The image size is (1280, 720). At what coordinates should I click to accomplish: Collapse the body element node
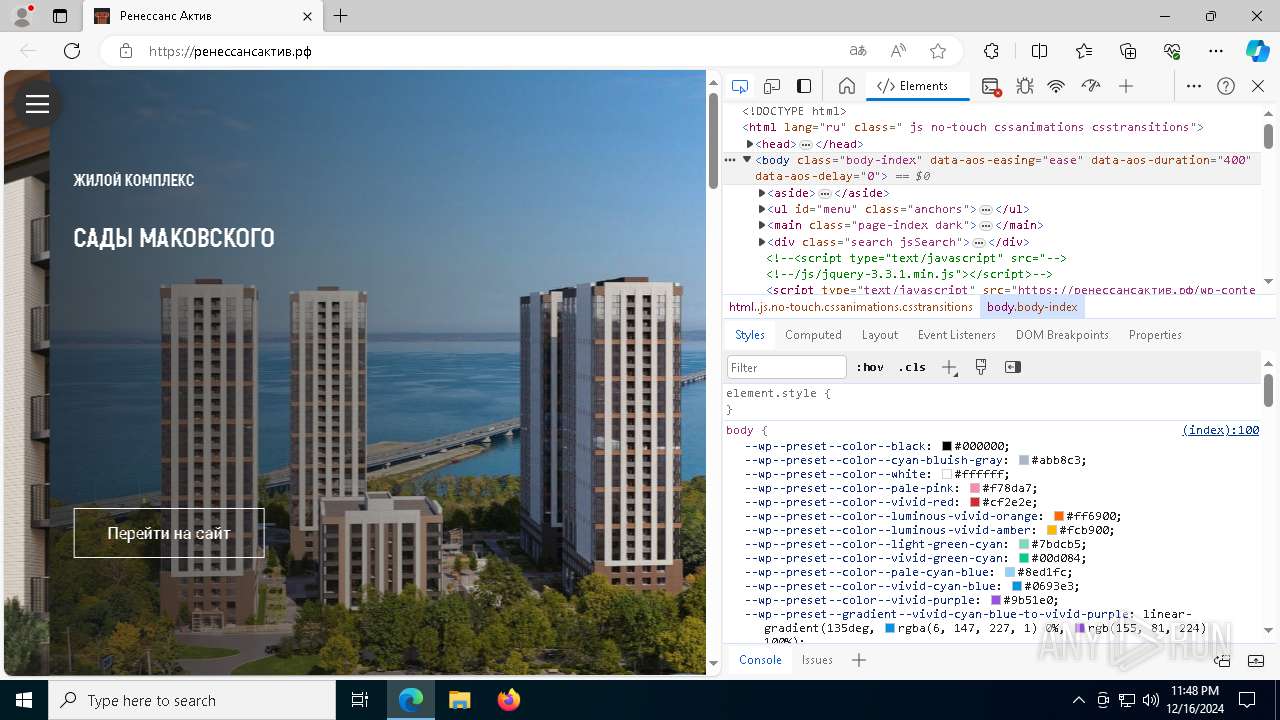(x=747, y=160)
